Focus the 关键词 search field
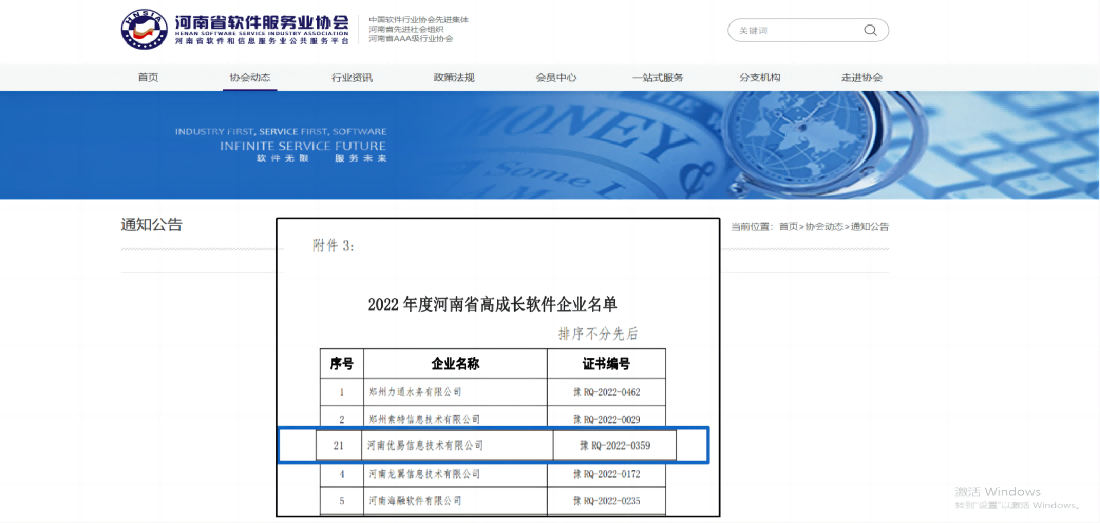The width and height of the screenshot is (1100, 523). (807, 30)
